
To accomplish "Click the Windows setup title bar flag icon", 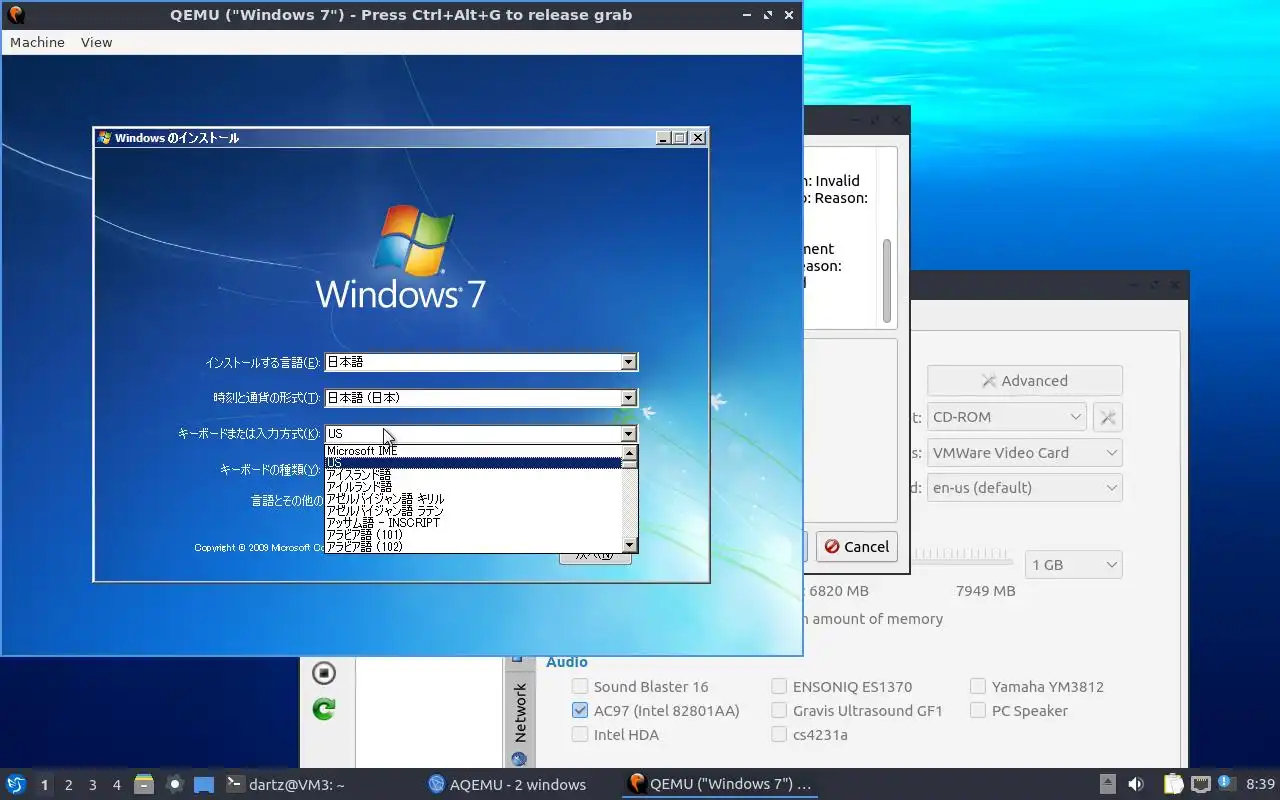I will pos(104,138).
